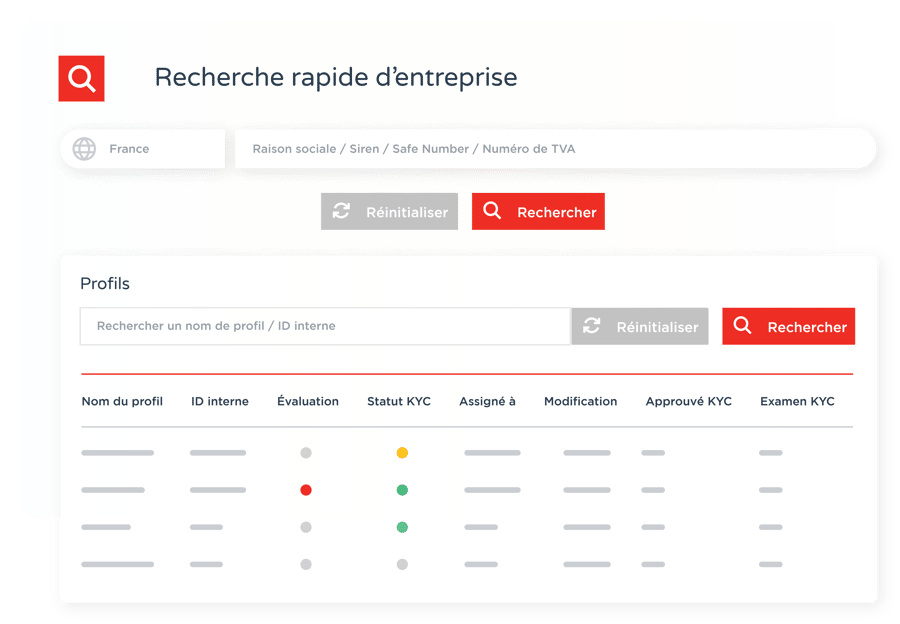The width and height of the screenshot is (900, 624).
Task: Click the magnifier icon on the upper Rechercher button
Action: [x=492, y=212]
